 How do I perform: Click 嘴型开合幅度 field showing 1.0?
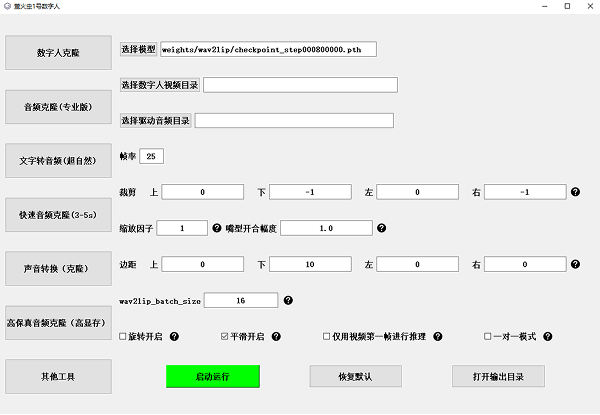pyautogui.click(x=326, y=228)
